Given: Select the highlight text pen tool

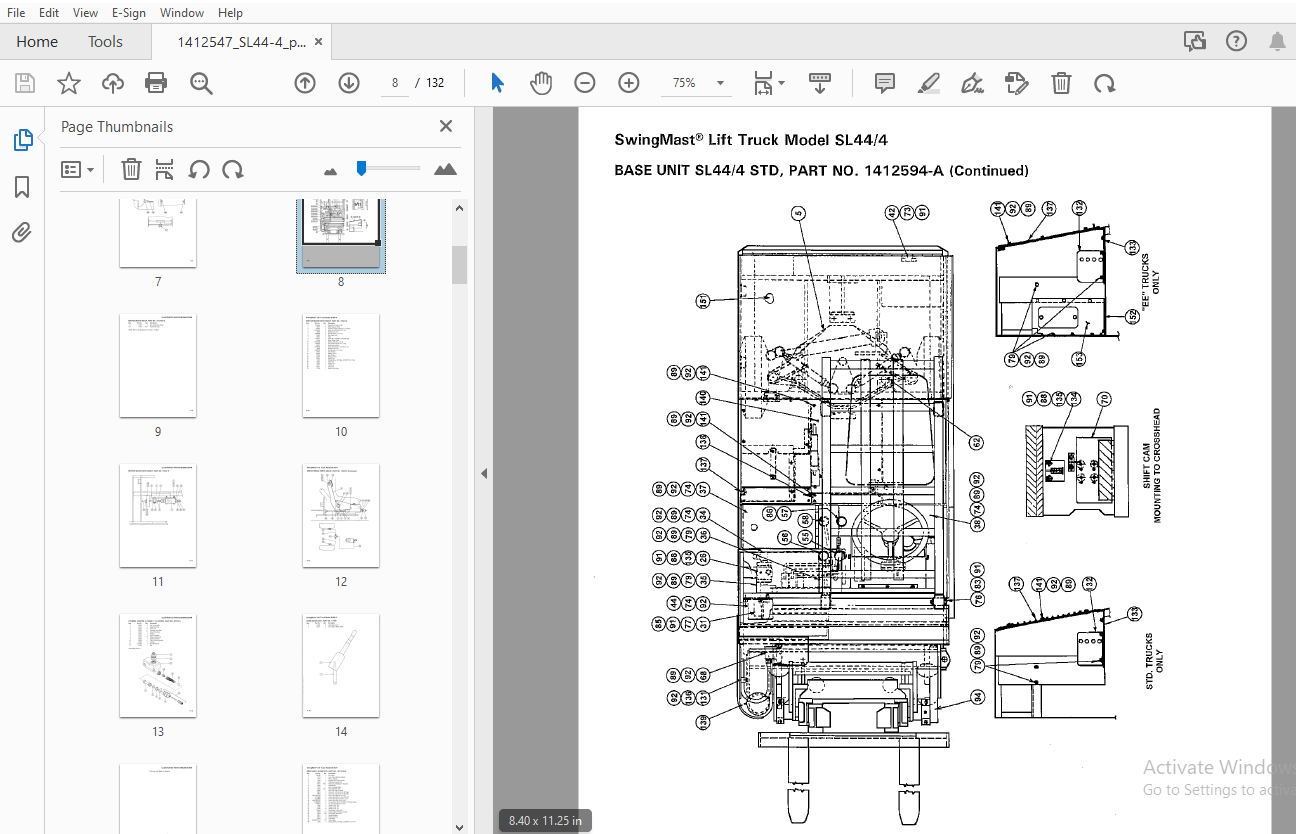Looking at the screenshot, I should pyautogui.click(x=929, y=83).
